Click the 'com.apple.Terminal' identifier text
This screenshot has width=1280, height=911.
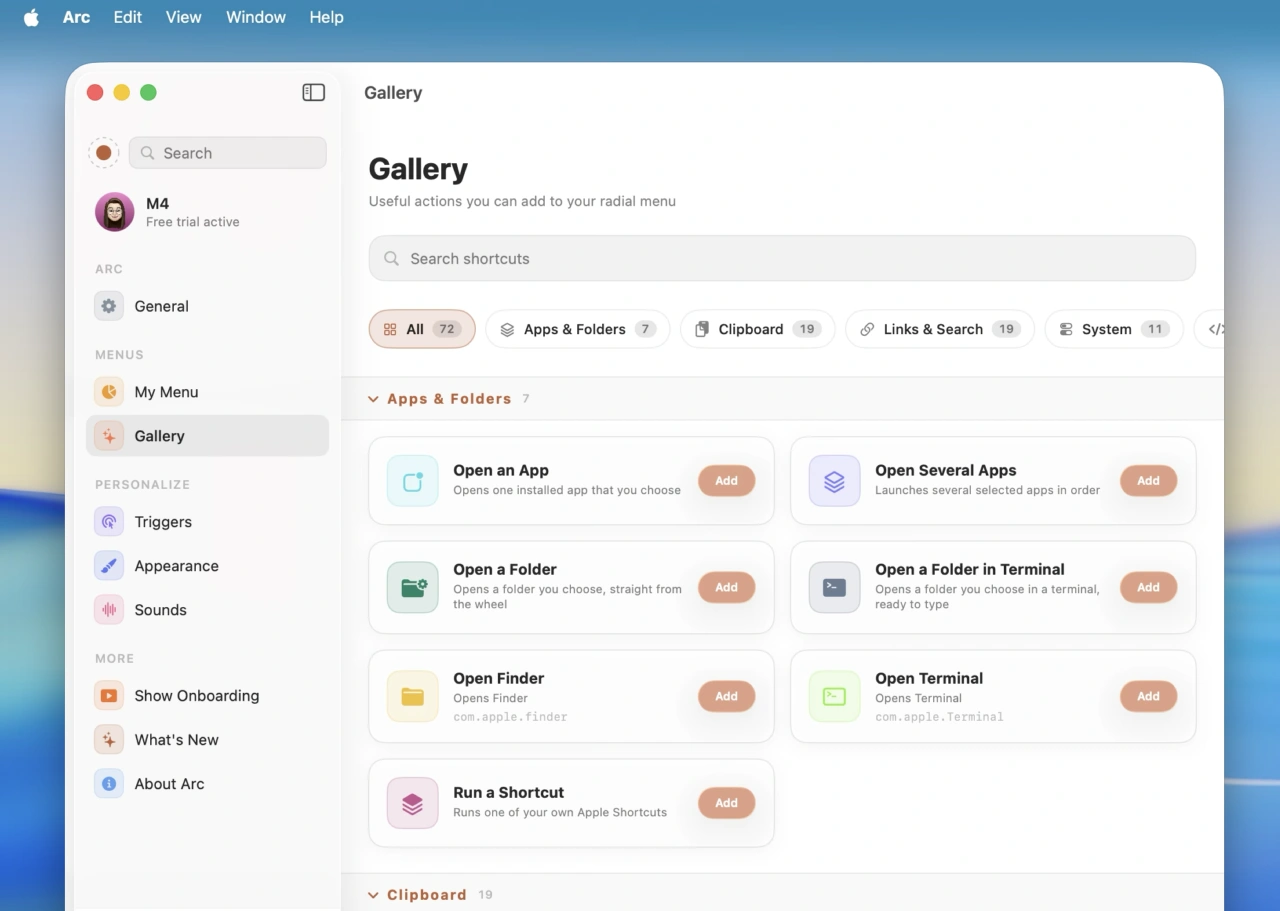click(x=939, y=717)
